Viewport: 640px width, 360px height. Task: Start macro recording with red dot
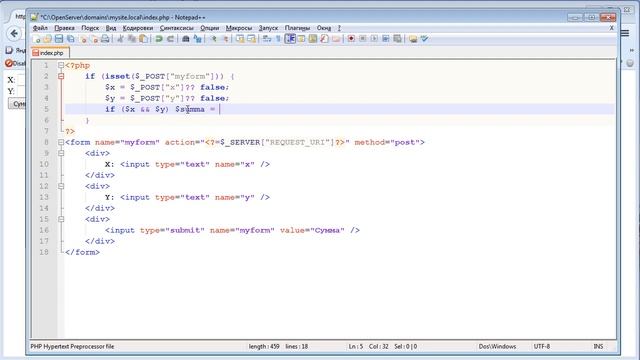point(351,39)
